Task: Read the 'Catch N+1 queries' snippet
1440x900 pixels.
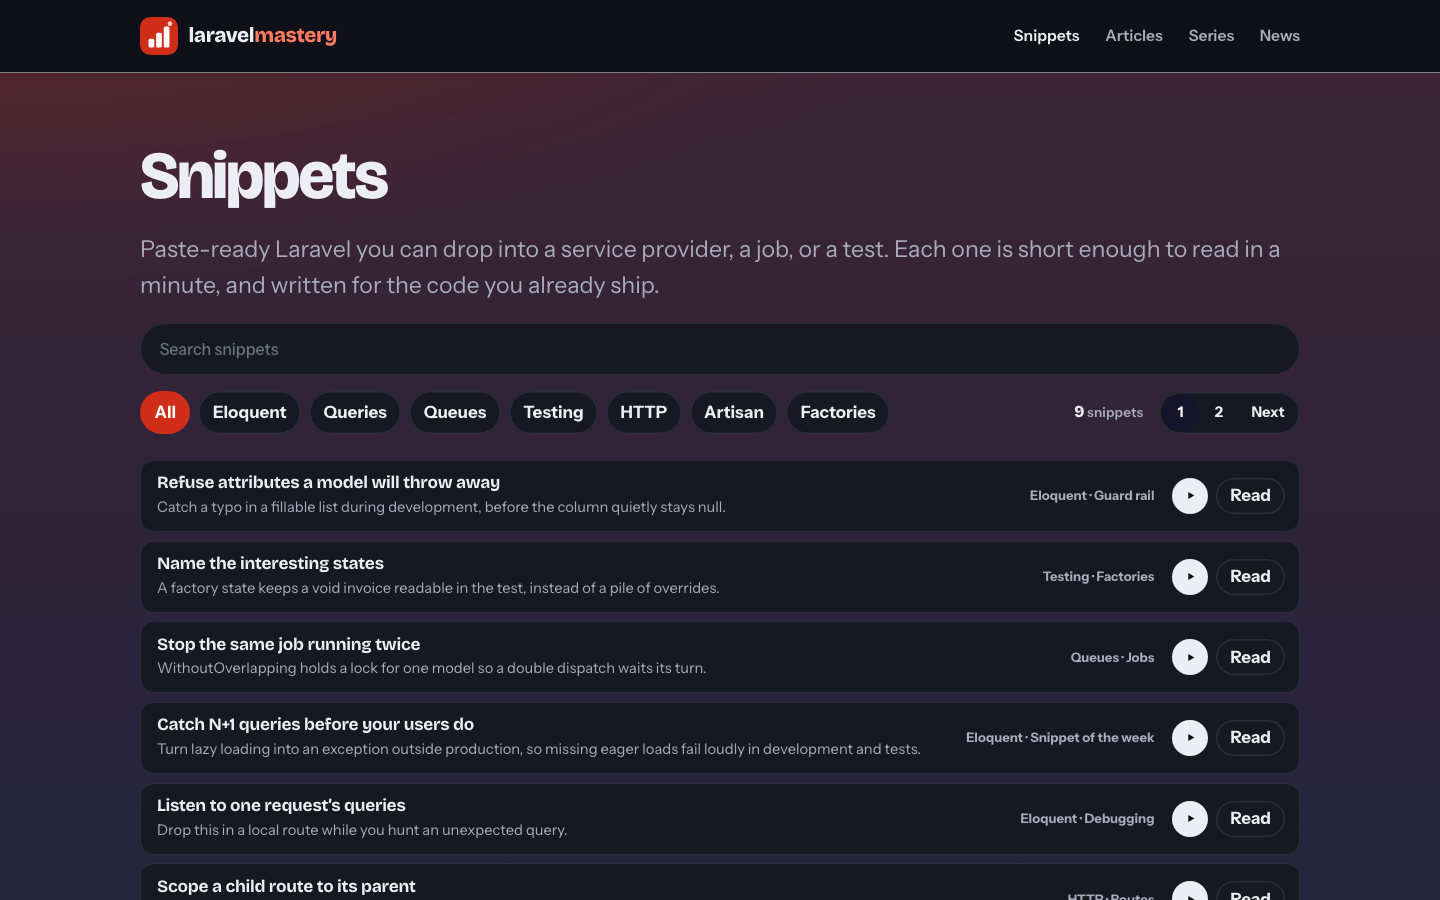Action: (x=1250, y=738)
